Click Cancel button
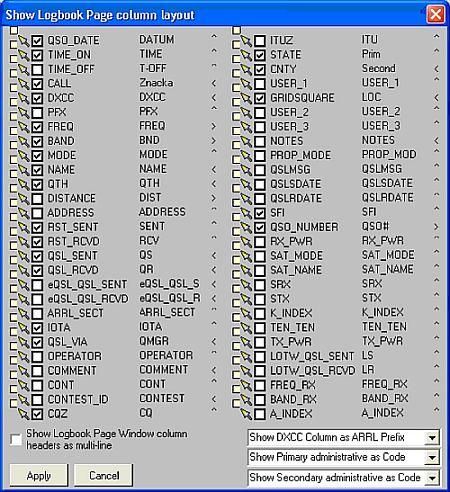Image resolution: width=450 pixels, height=492 pixels. tap(104, 475)
